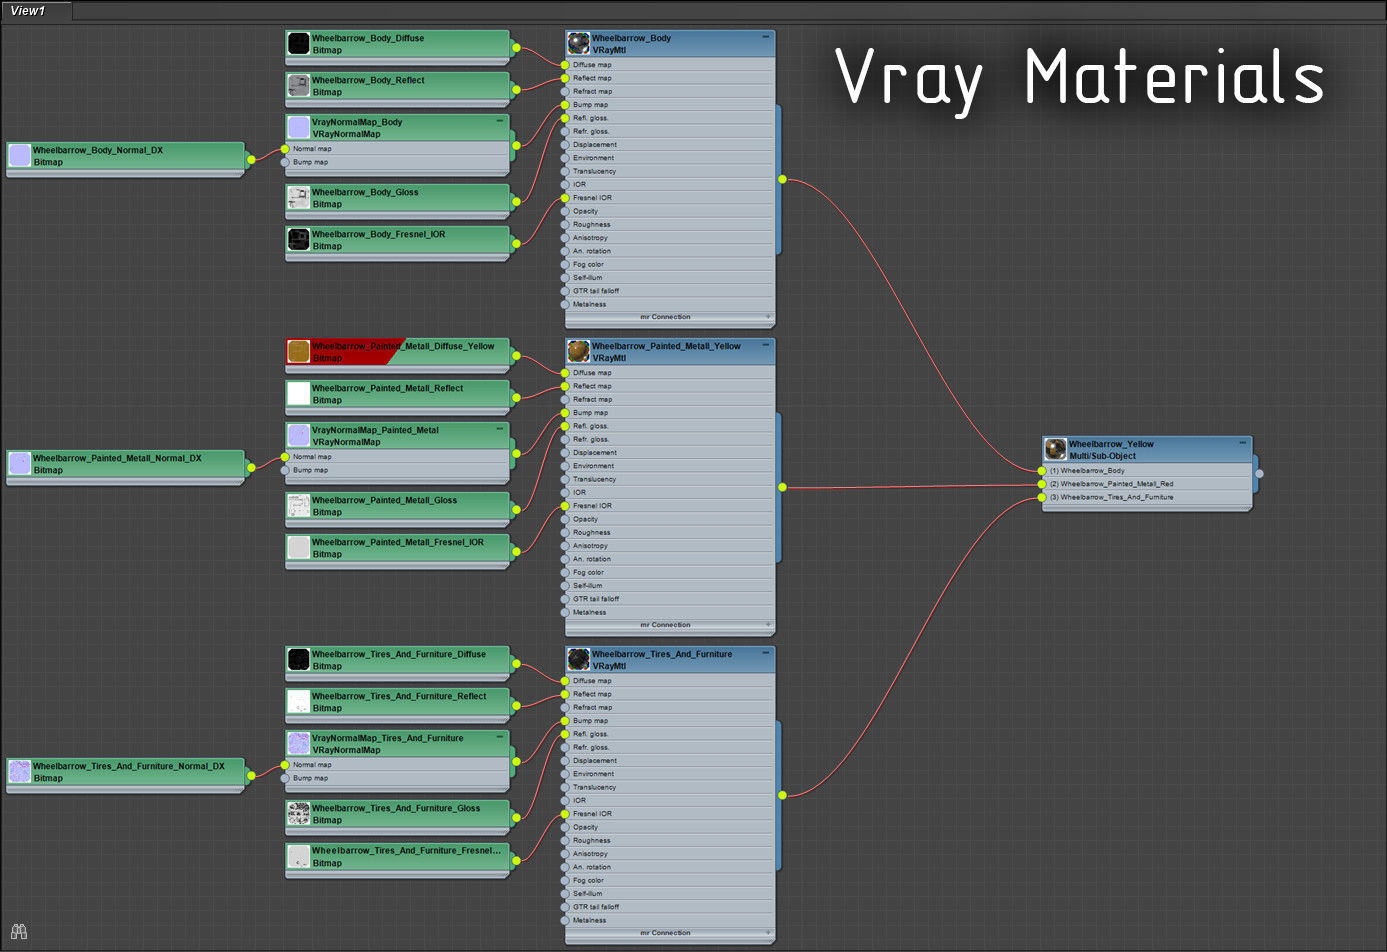Screen dimensions: 1387x952
Task: Collapse the VrayNormalMap_Body node
Action: point(500,121)
